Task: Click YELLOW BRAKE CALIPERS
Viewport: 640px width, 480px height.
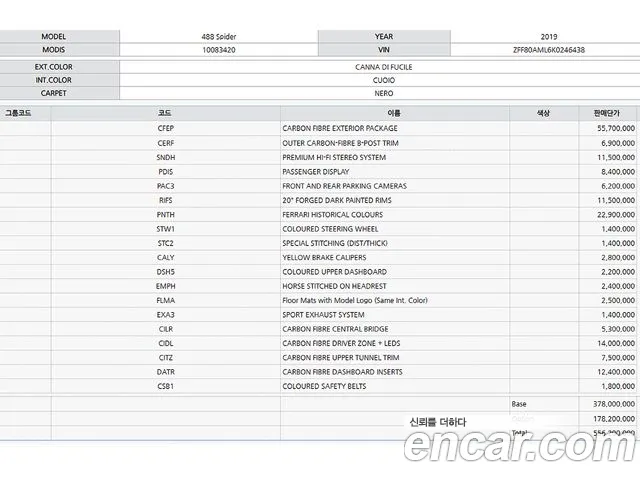Action: tap(324, 258)
